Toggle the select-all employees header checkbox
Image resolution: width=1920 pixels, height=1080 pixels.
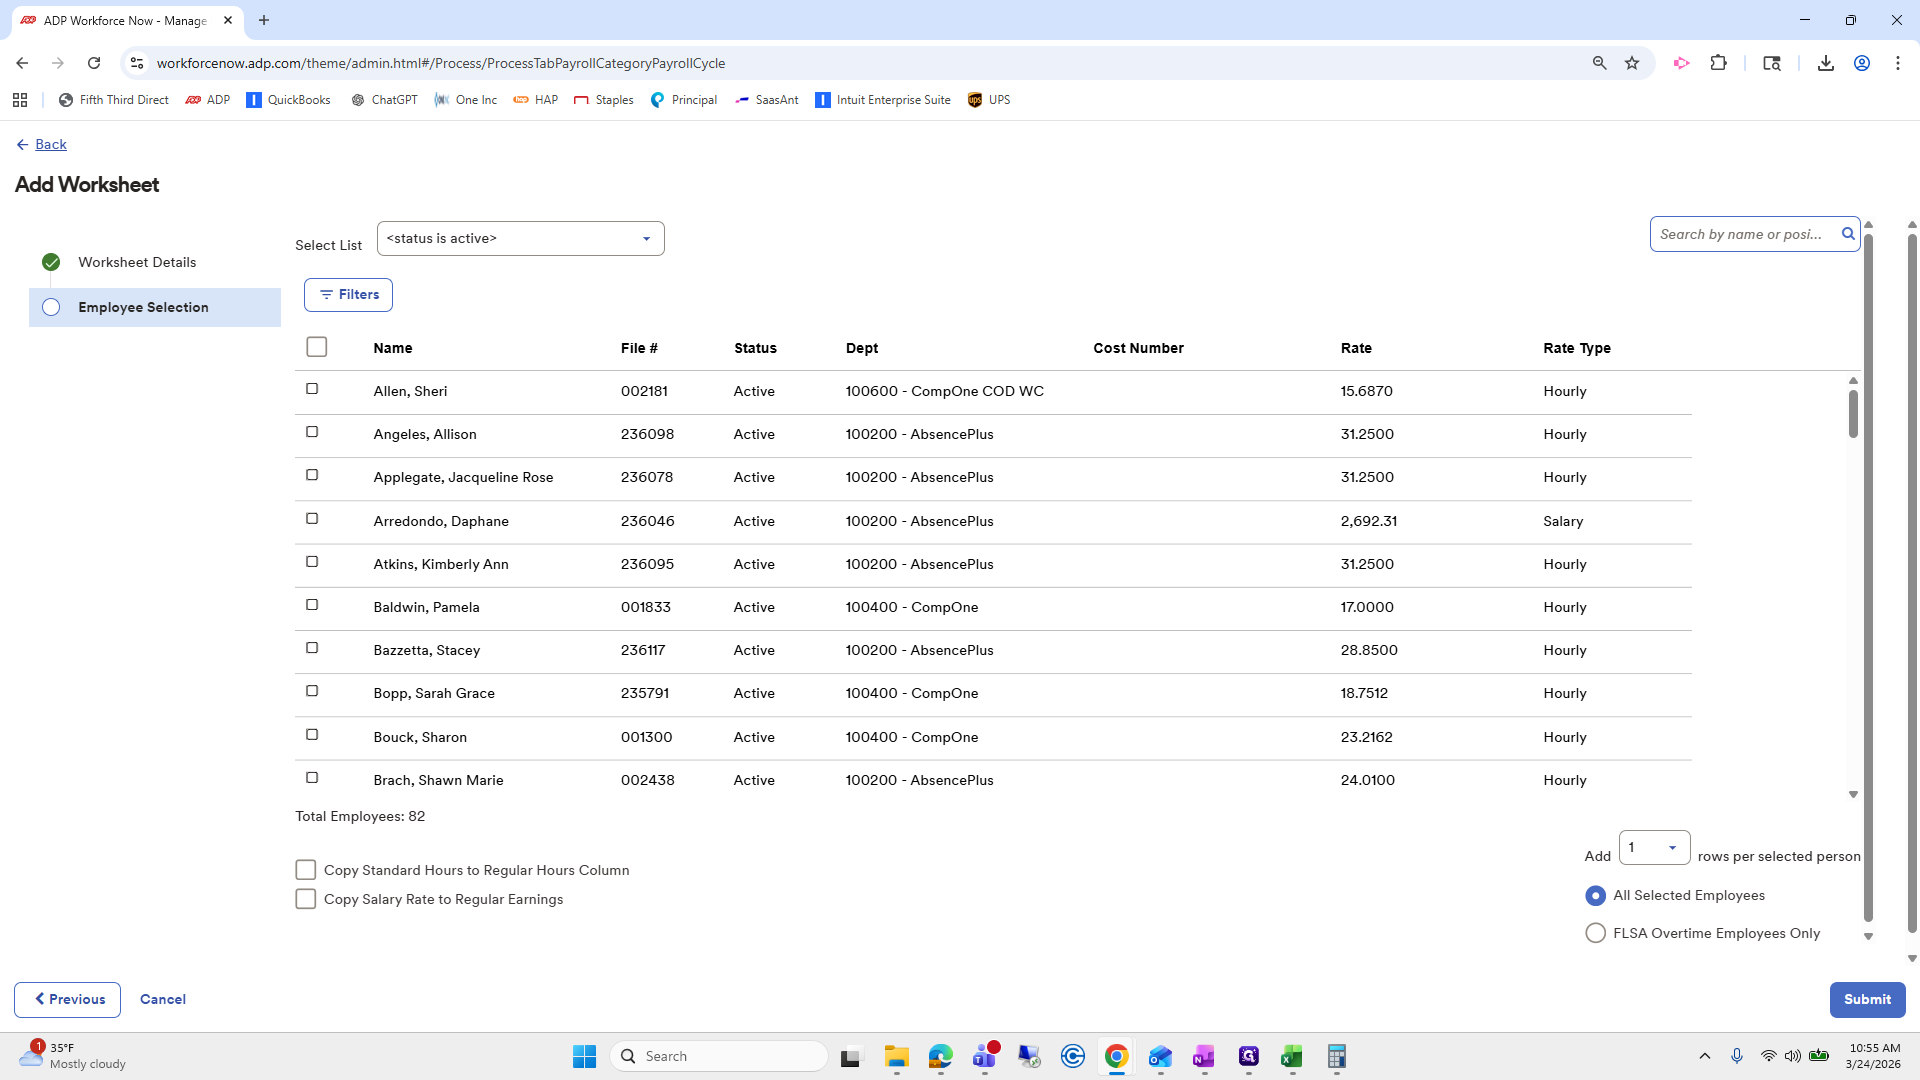click(317, 347)
